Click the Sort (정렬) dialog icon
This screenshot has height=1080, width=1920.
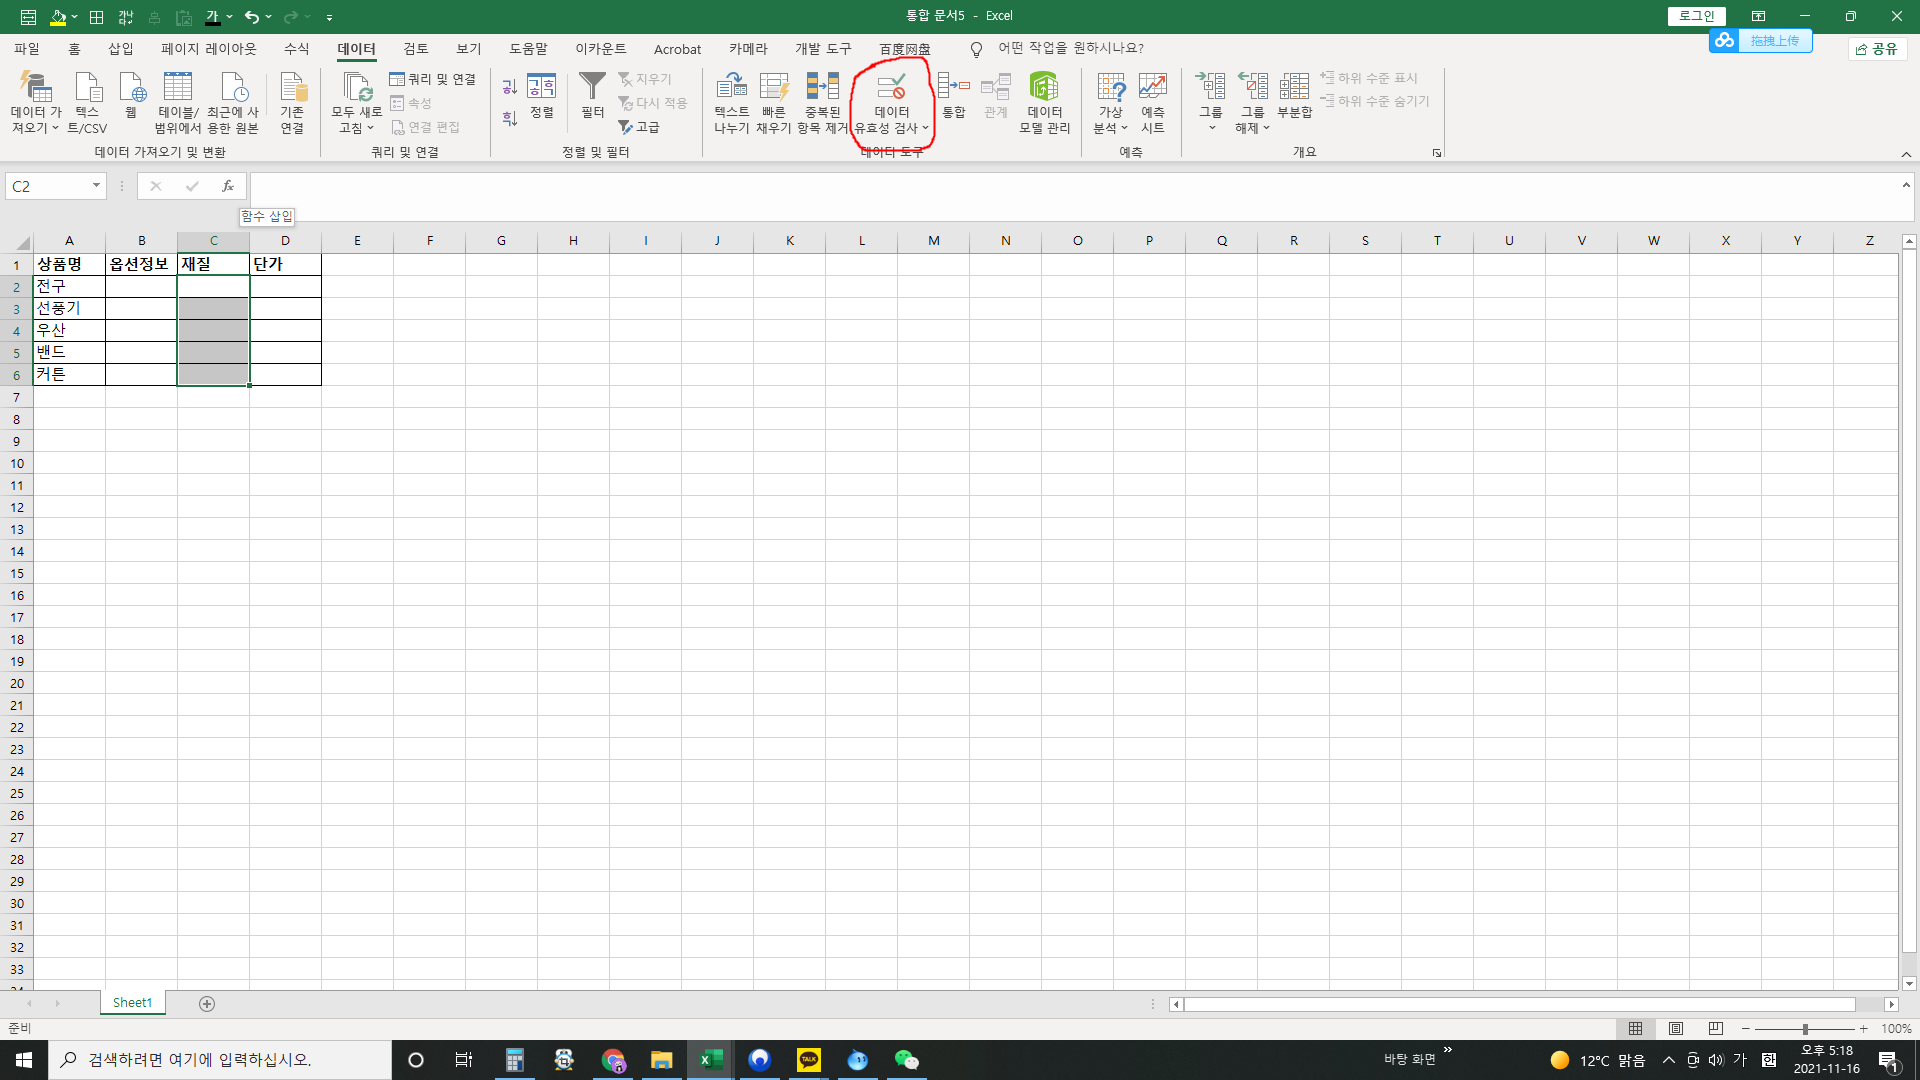[541, 88]
